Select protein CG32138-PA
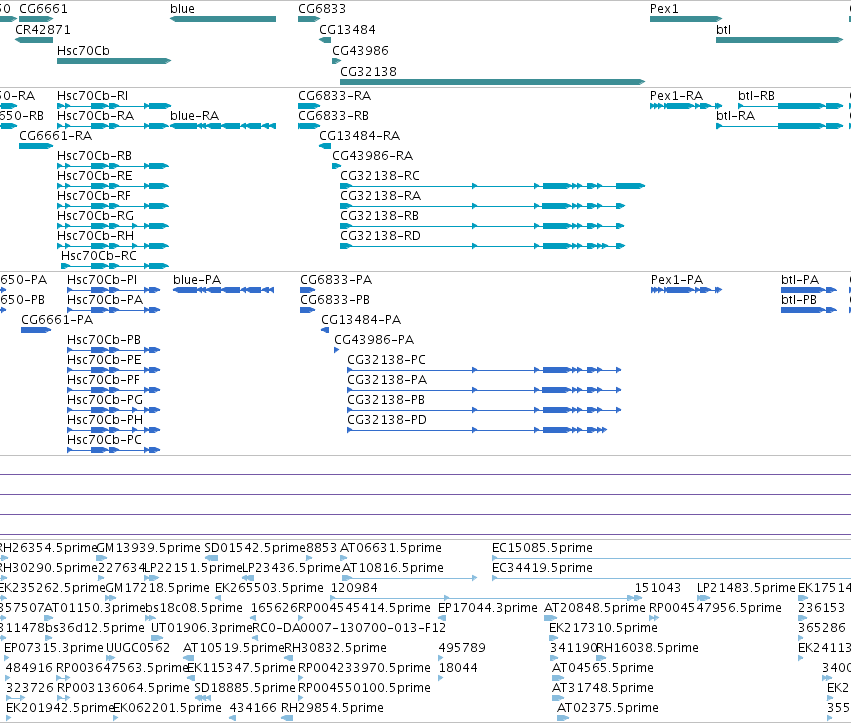This screenshot has width=851, height=723. [484, 390]
